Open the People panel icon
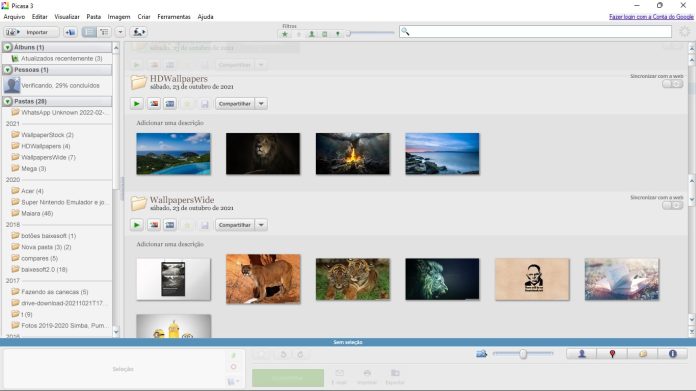The height and width of the screenshot is (391, 696). coord(581,354)
